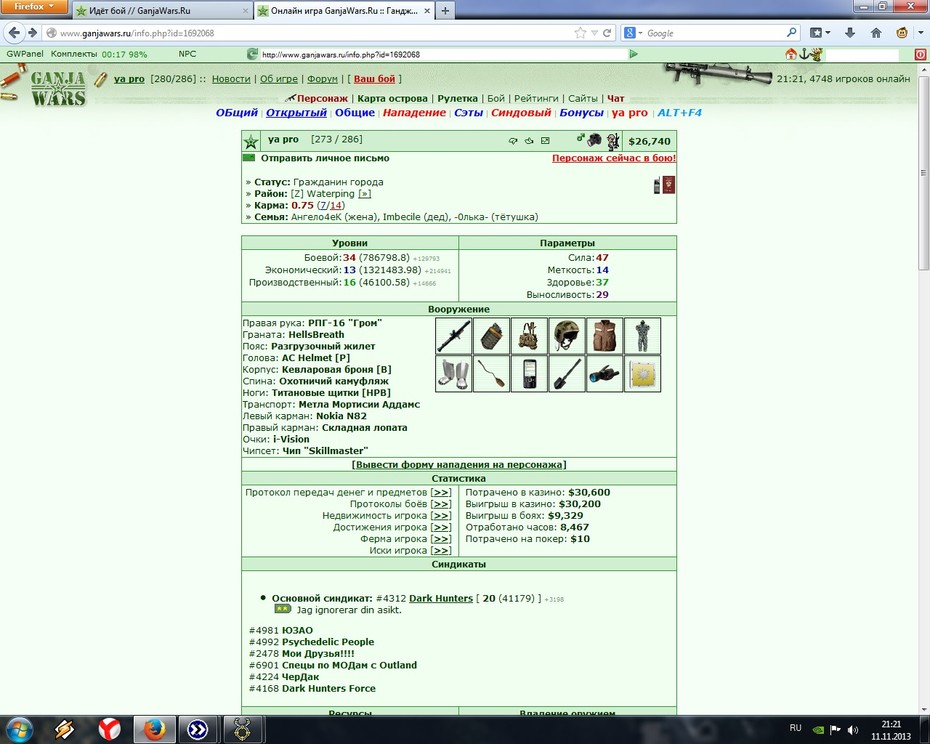Open the Персонаж menu item
The image size is (930, 744).
[x=322, y=98]
